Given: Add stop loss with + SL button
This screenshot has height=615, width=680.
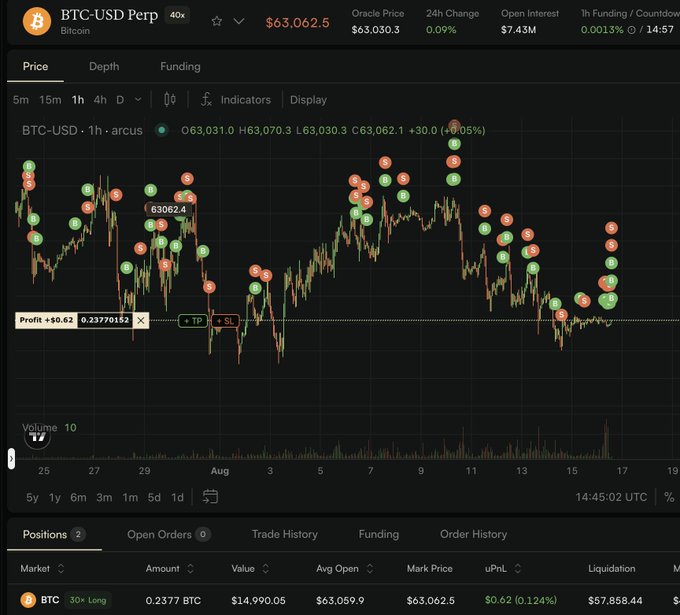Looking at the screenshot, I should click(x=225, y=321).
